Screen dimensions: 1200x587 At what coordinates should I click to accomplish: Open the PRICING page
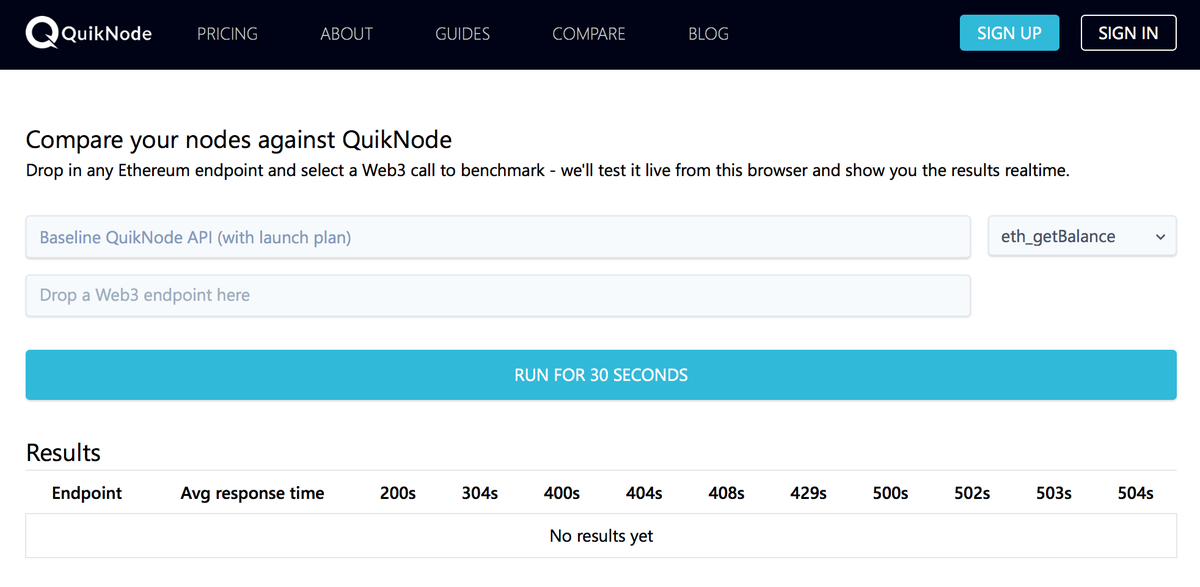pos(227,33)
